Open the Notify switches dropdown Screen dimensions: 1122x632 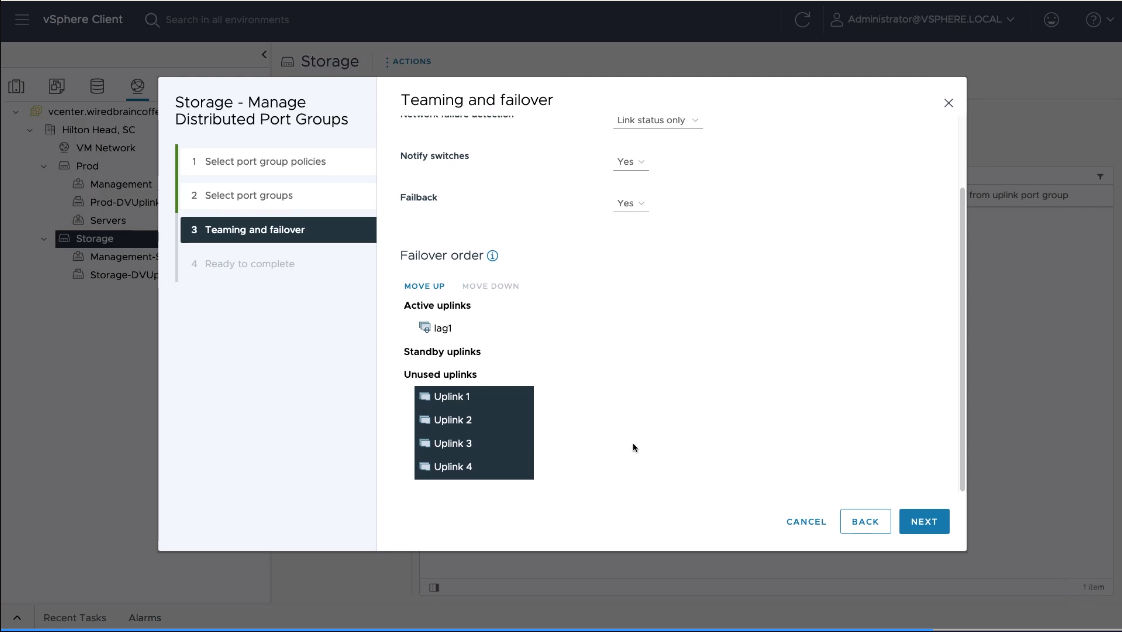tap(630, 162)
